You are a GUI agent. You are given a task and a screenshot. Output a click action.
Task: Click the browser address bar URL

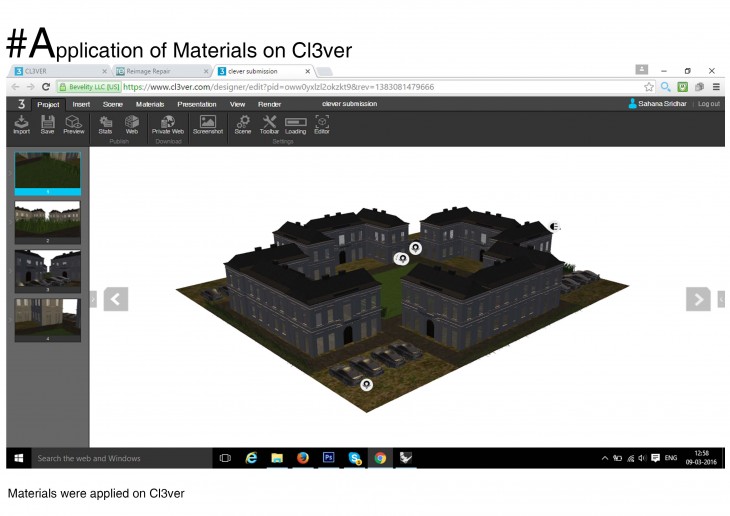click(x=280, y=87)
